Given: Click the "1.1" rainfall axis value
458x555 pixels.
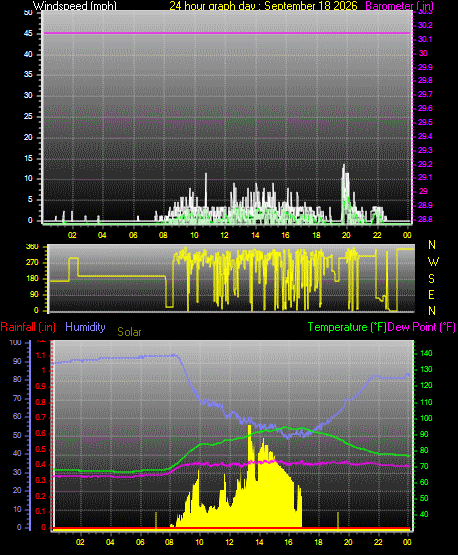Looking at the screenshot, I should [x=41, y=355].
